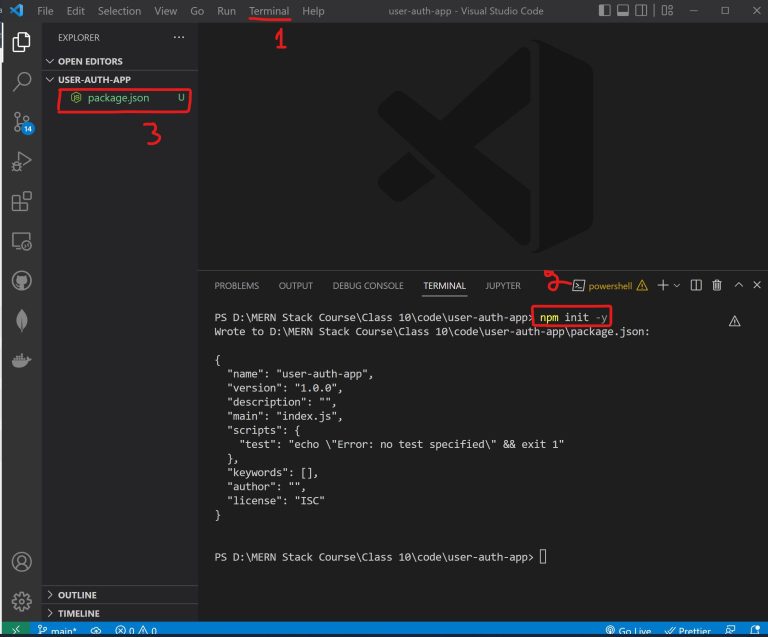768x637 pixels.
Task: Click the "license": "ISC" output line
Action: click(x=276, y=500)
